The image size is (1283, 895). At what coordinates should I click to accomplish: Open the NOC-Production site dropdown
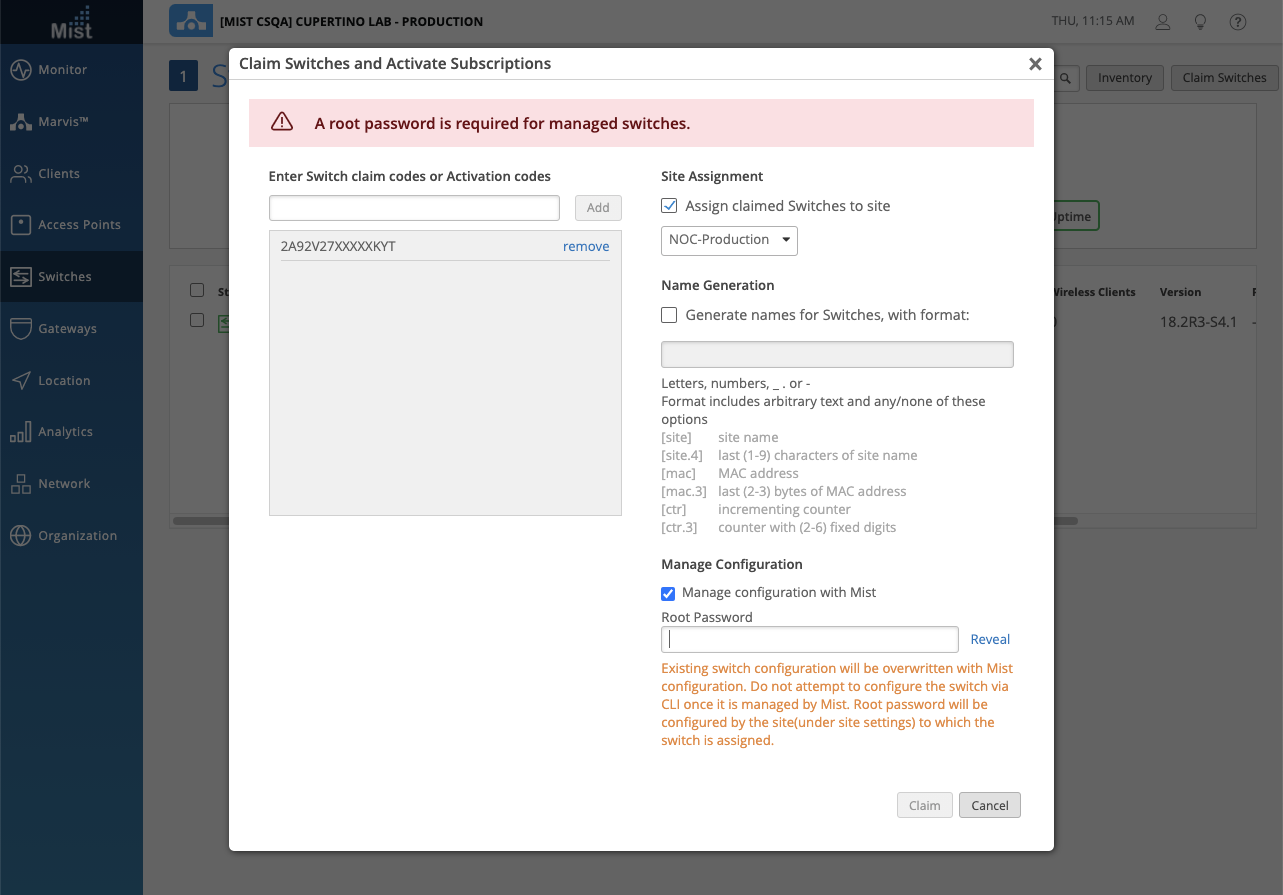(729, 240)
